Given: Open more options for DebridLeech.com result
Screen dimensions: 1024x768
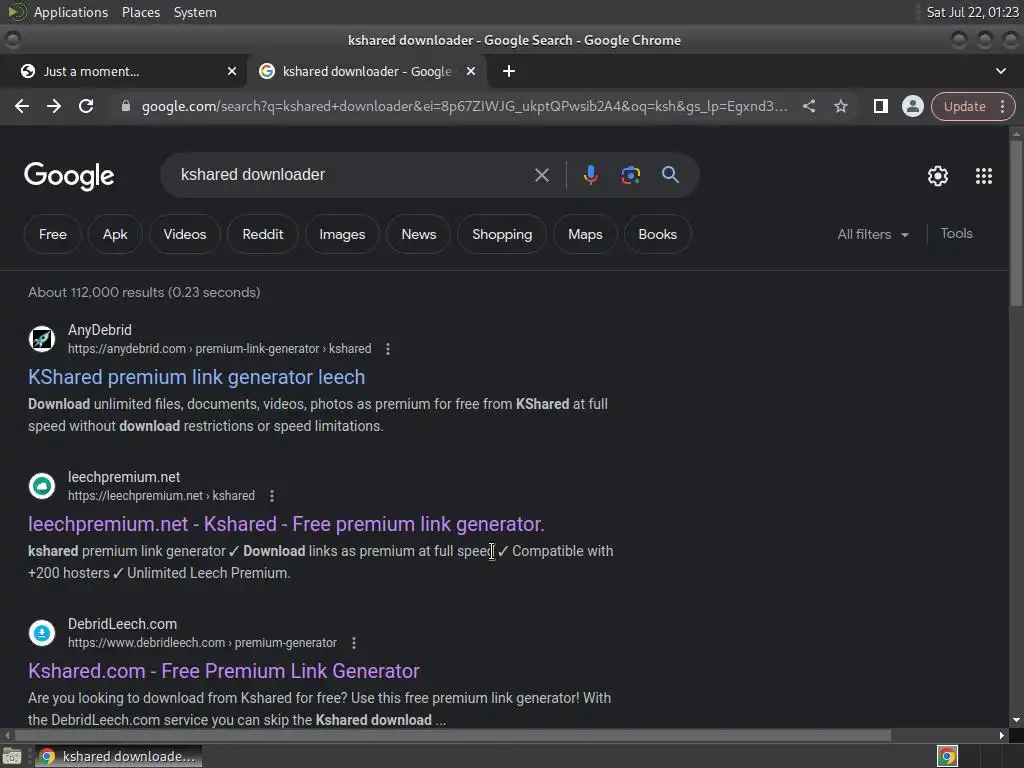Looking at the screenshot, I should pos(354,643).
